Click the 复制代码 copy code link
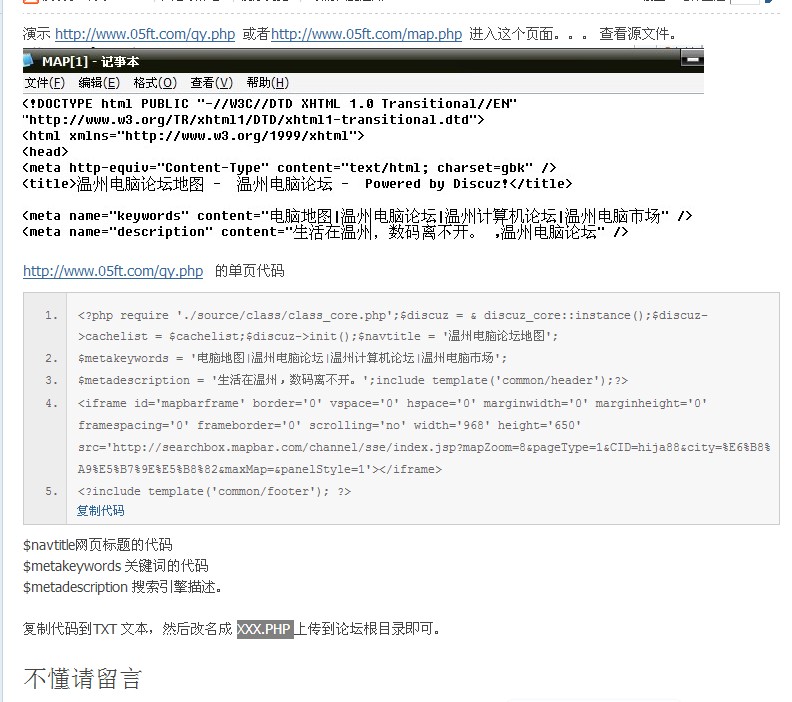 pyautogui.click(x=101, y=511)
